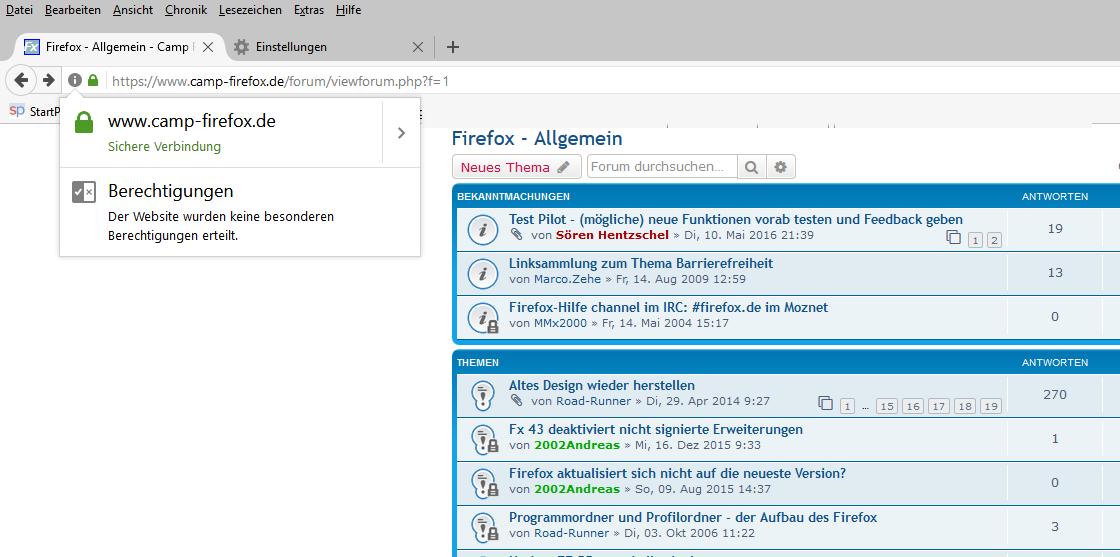This screenshot has width=1120, height=557.
Task: Click the Neues Thema button
Action: [x=516, y=167]
